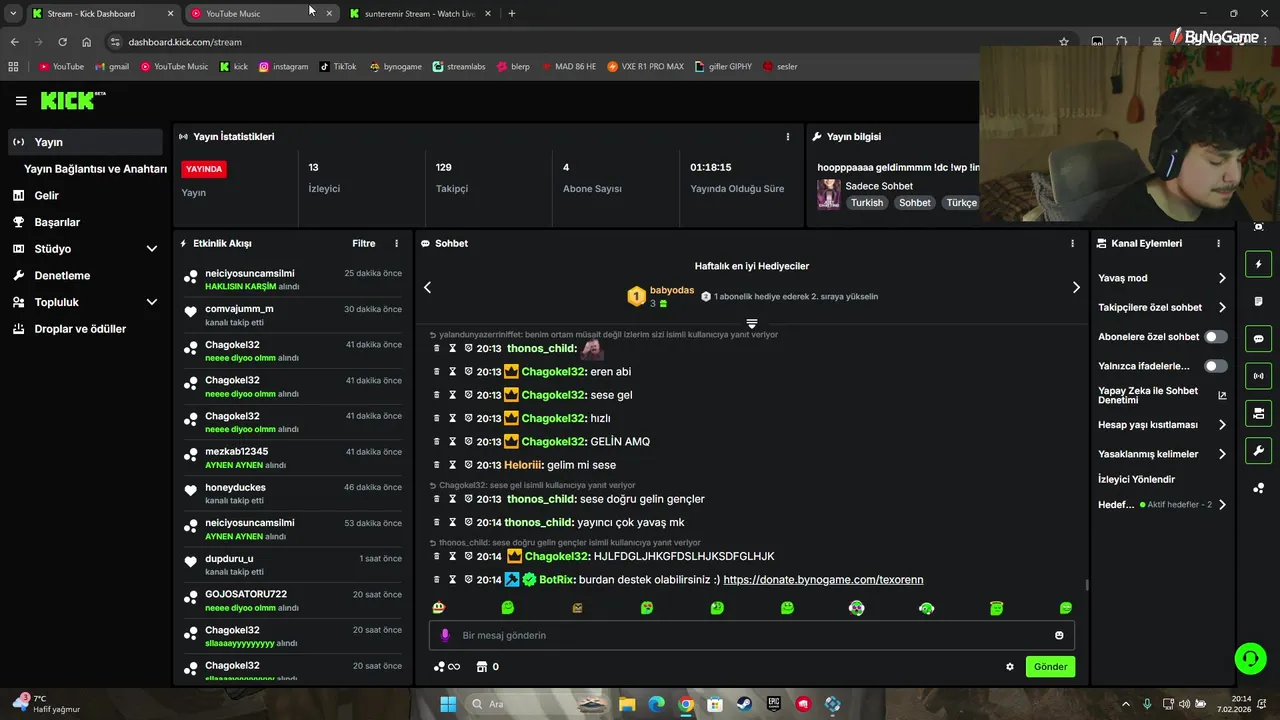The image size is (1280, 720).
Task: Open Yasaklanmış kelimeler settings
Action: (x=1162, y=454)
